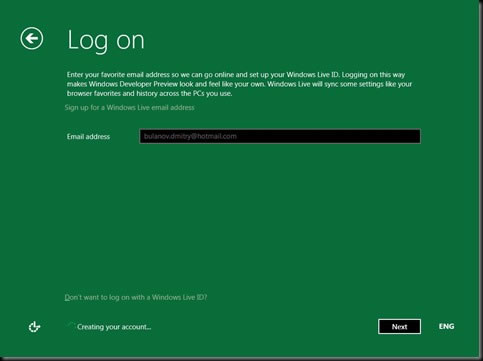Screen dimensions: 483x361
Task: Choose Don't want to log on with Windows Live ID
Action: [136, 297]
